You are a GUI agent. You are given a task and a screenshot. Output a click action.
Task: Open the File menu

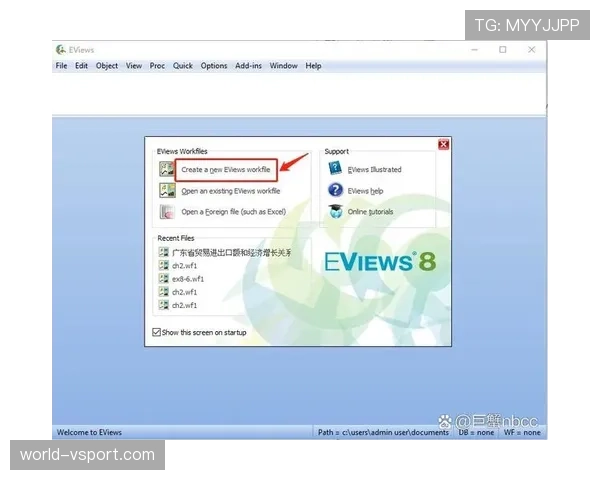click(x=61, y=65)
